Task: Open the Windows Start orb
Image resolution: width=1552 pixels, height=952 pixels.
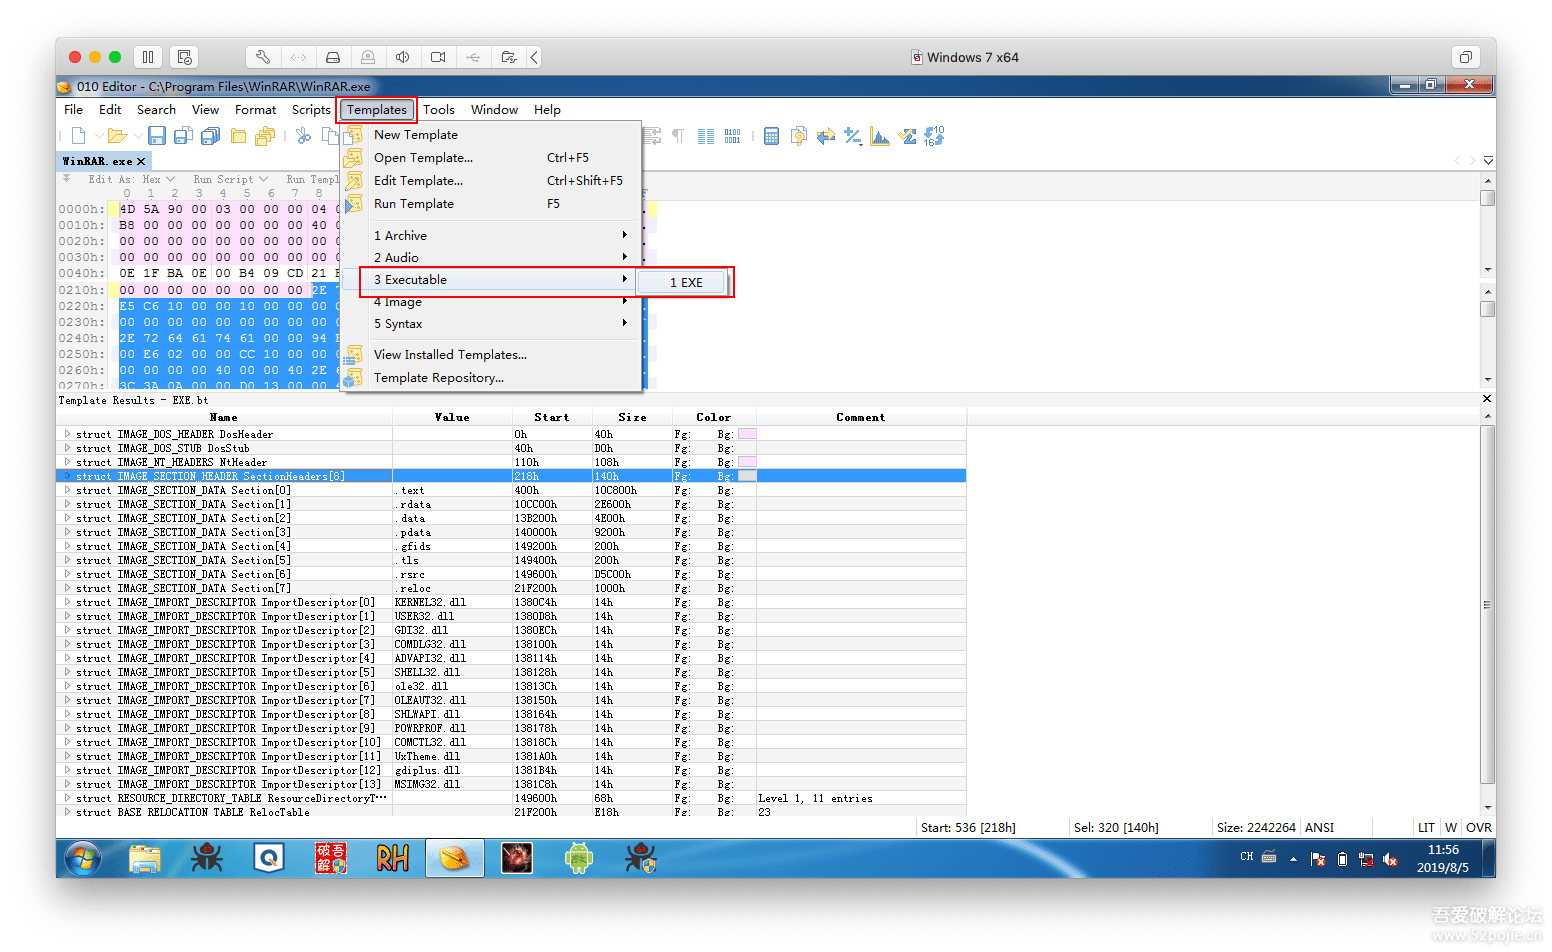Action: coord(83,858)
